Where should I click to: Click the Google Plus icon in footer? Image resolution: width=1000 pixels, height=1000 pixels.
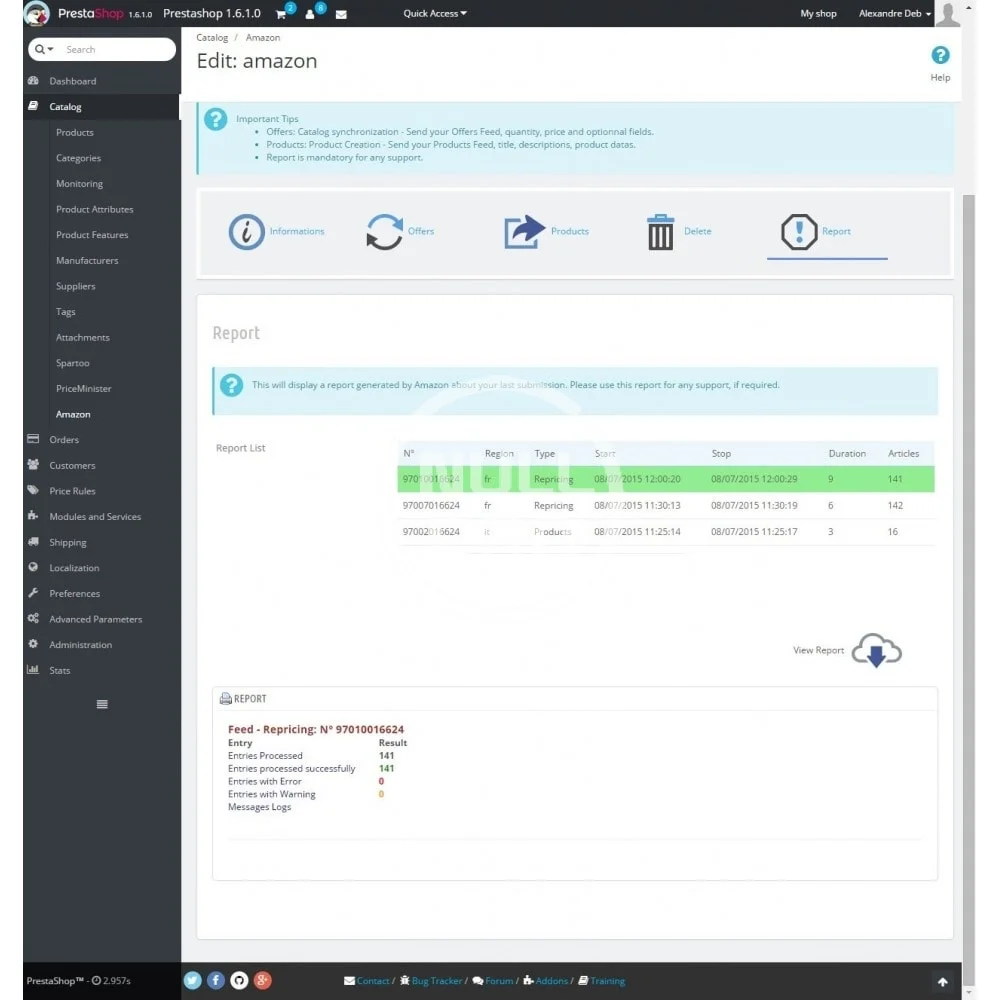coord(263,981)
